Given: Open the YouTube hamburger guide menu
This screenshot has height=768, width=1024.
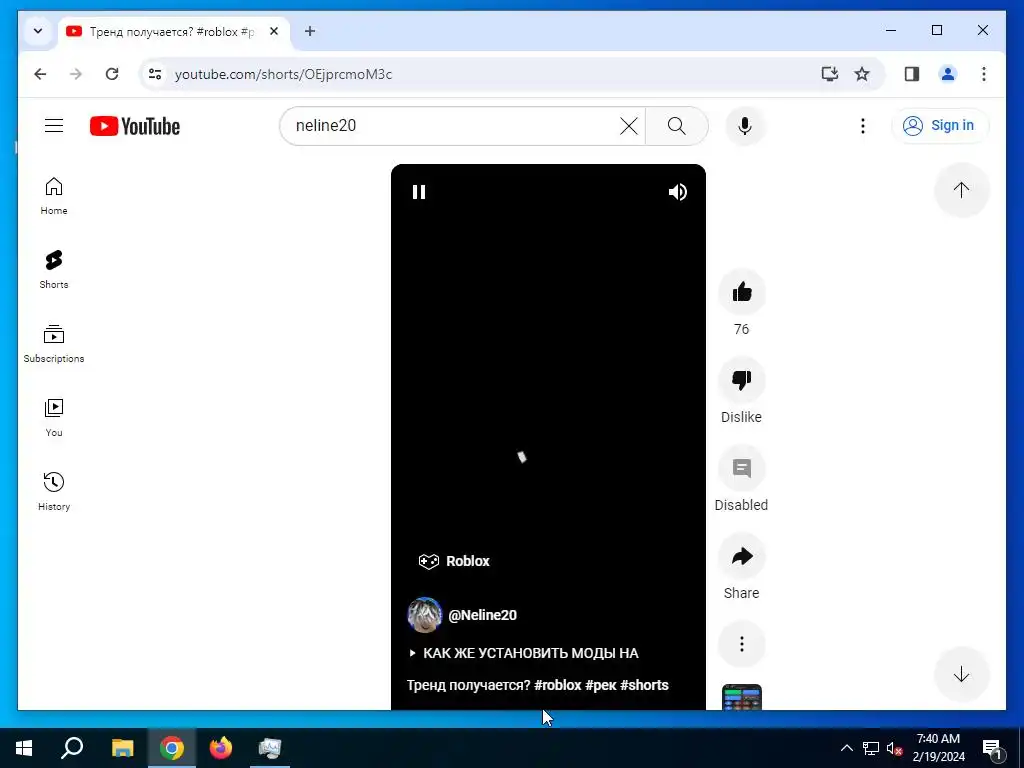Looking at the screenshot, I should click(54, 125).
